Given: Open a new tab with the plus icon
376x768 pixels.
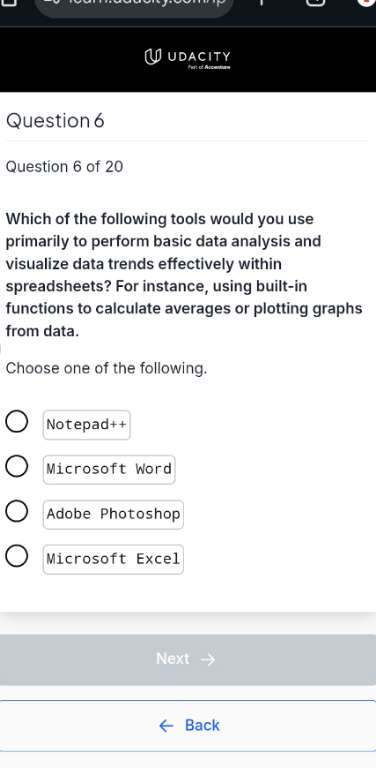Looking at the screenshot, I should [261, 2].
